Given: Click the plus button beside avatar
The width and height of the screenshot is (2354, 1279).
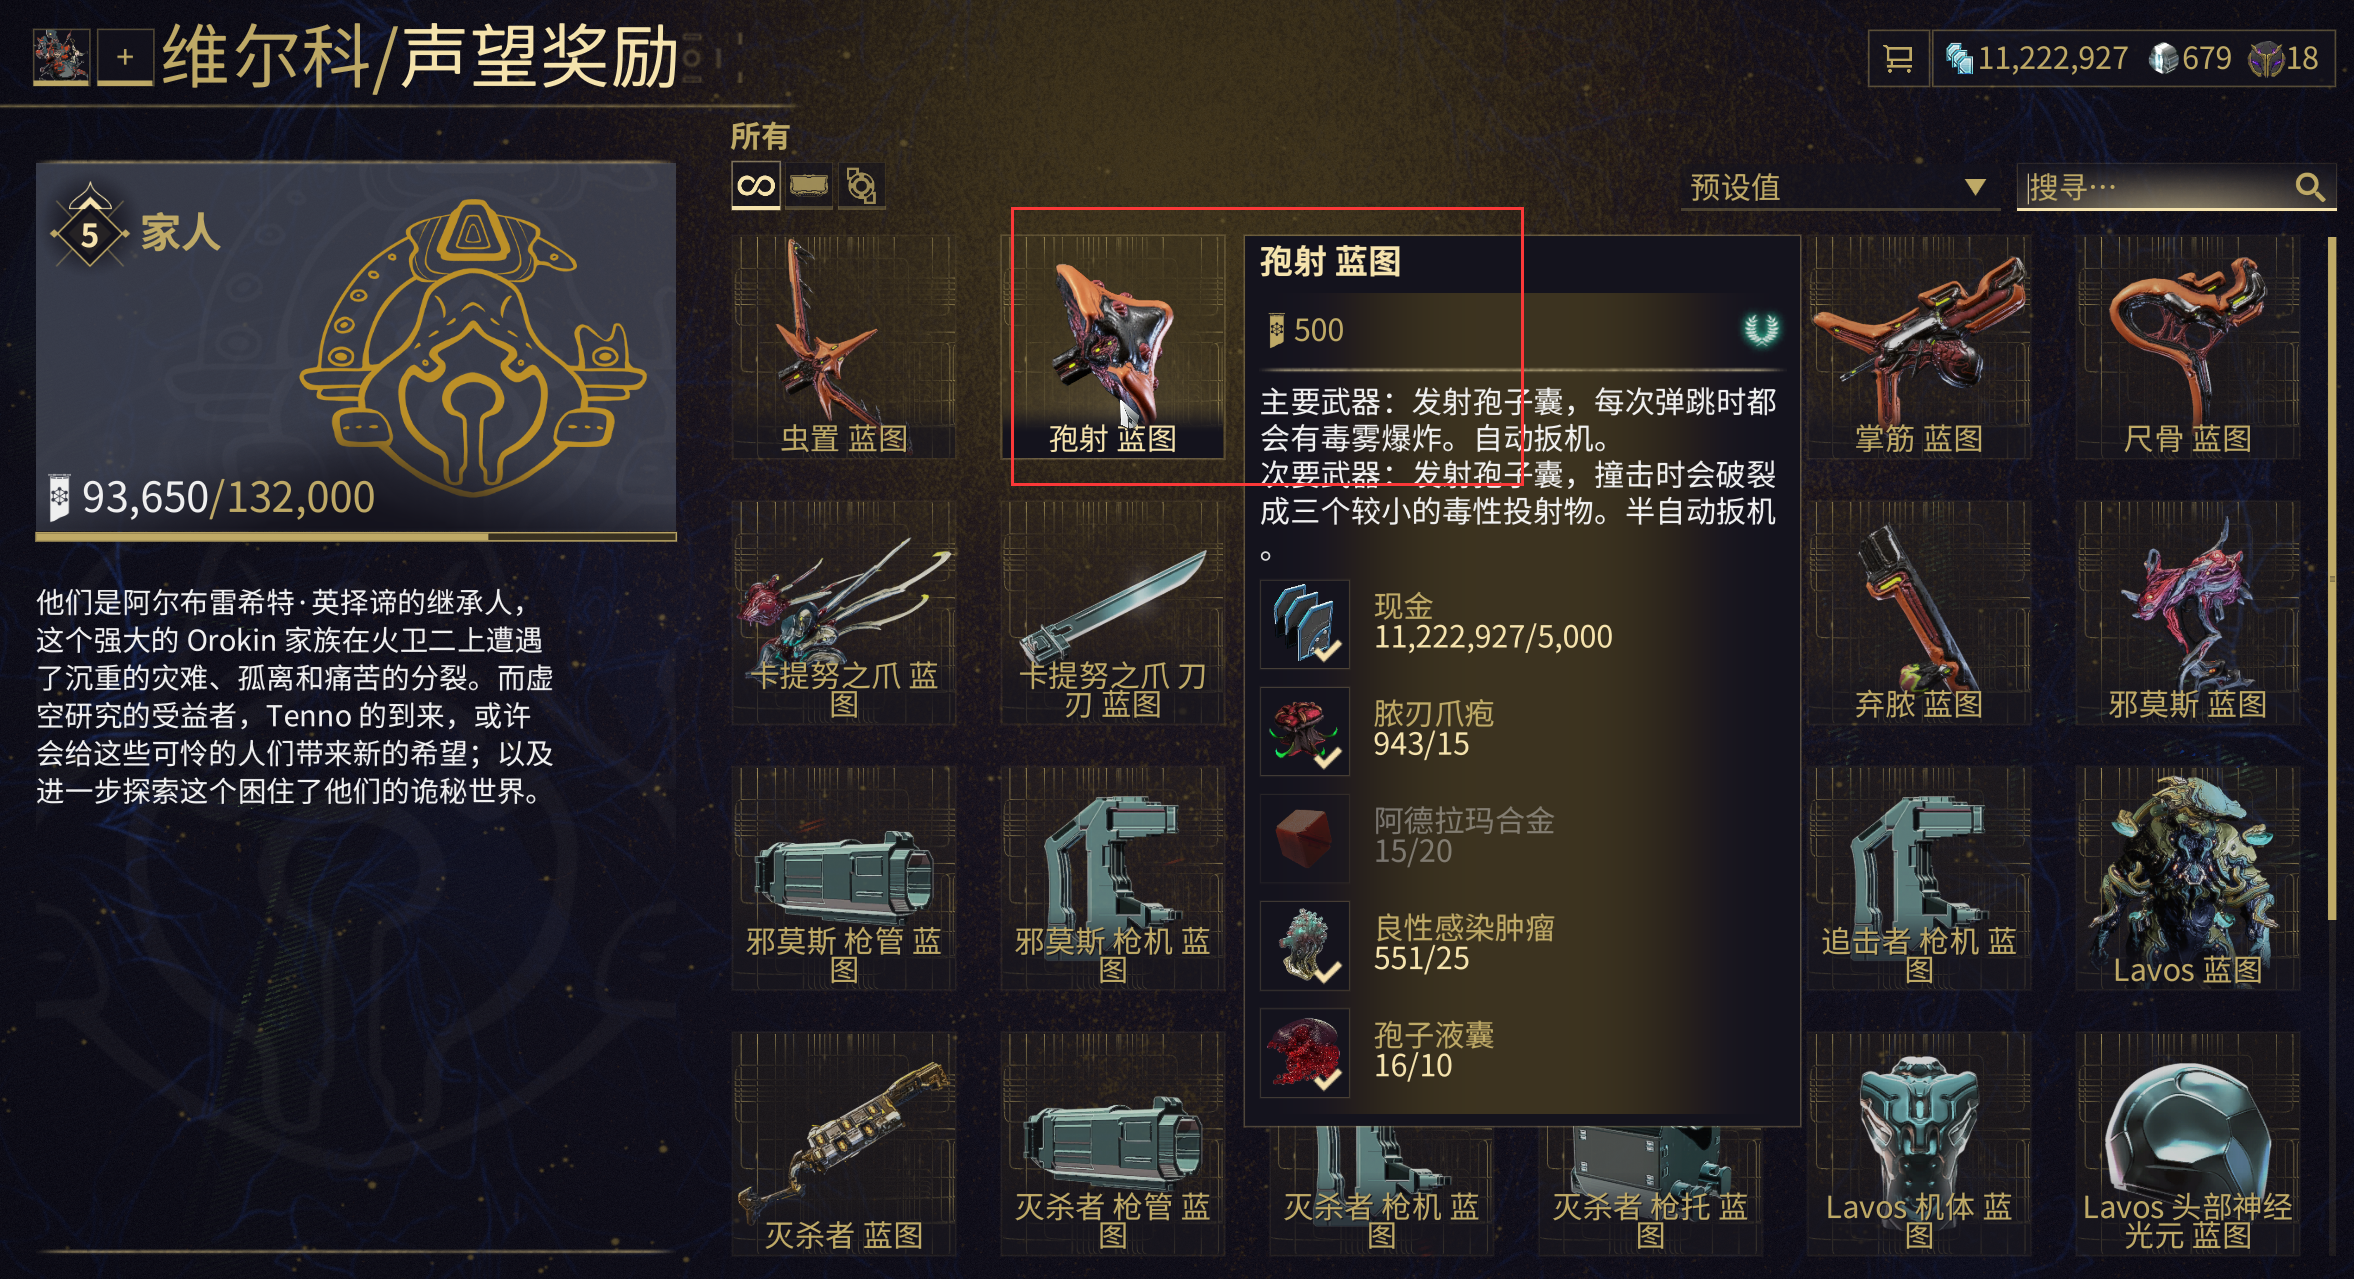Looking at the screenshot, I should (125, 57).
